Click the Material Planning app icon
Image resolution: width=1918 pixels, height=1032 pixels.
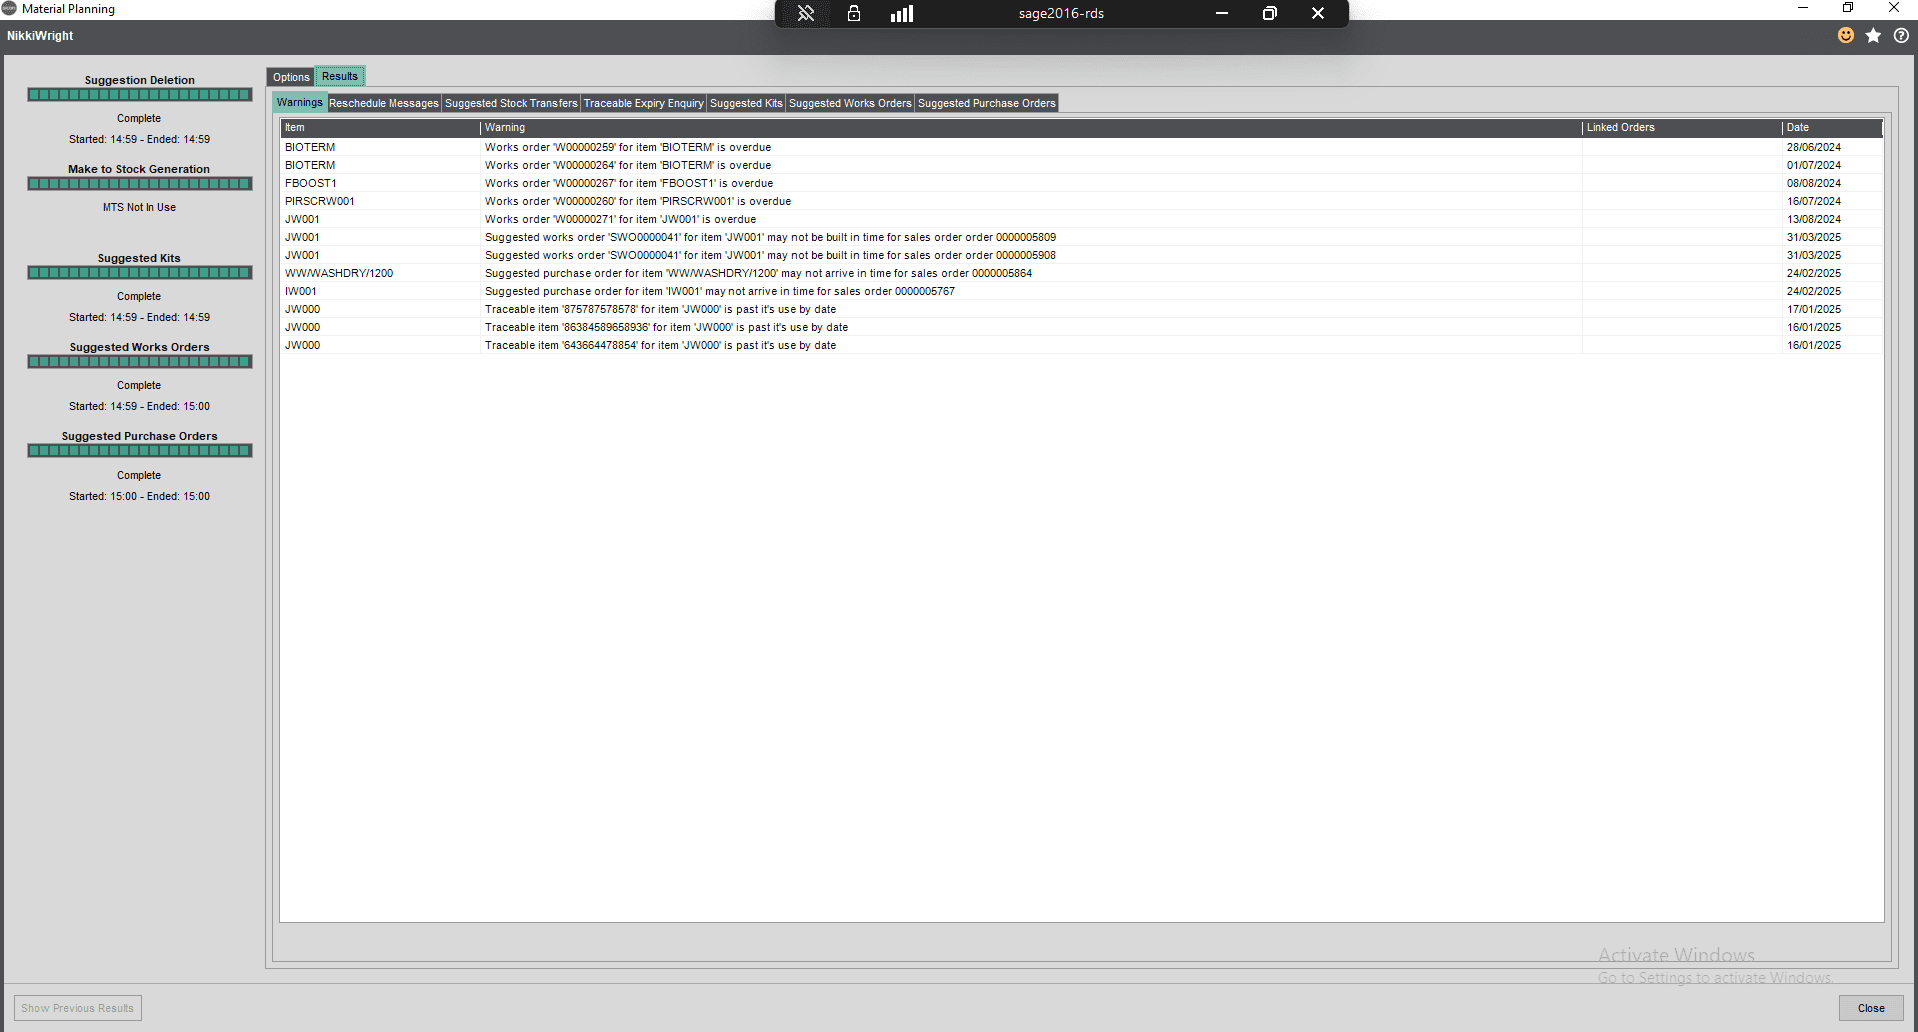pyautogui.click(x=9, y=8)
